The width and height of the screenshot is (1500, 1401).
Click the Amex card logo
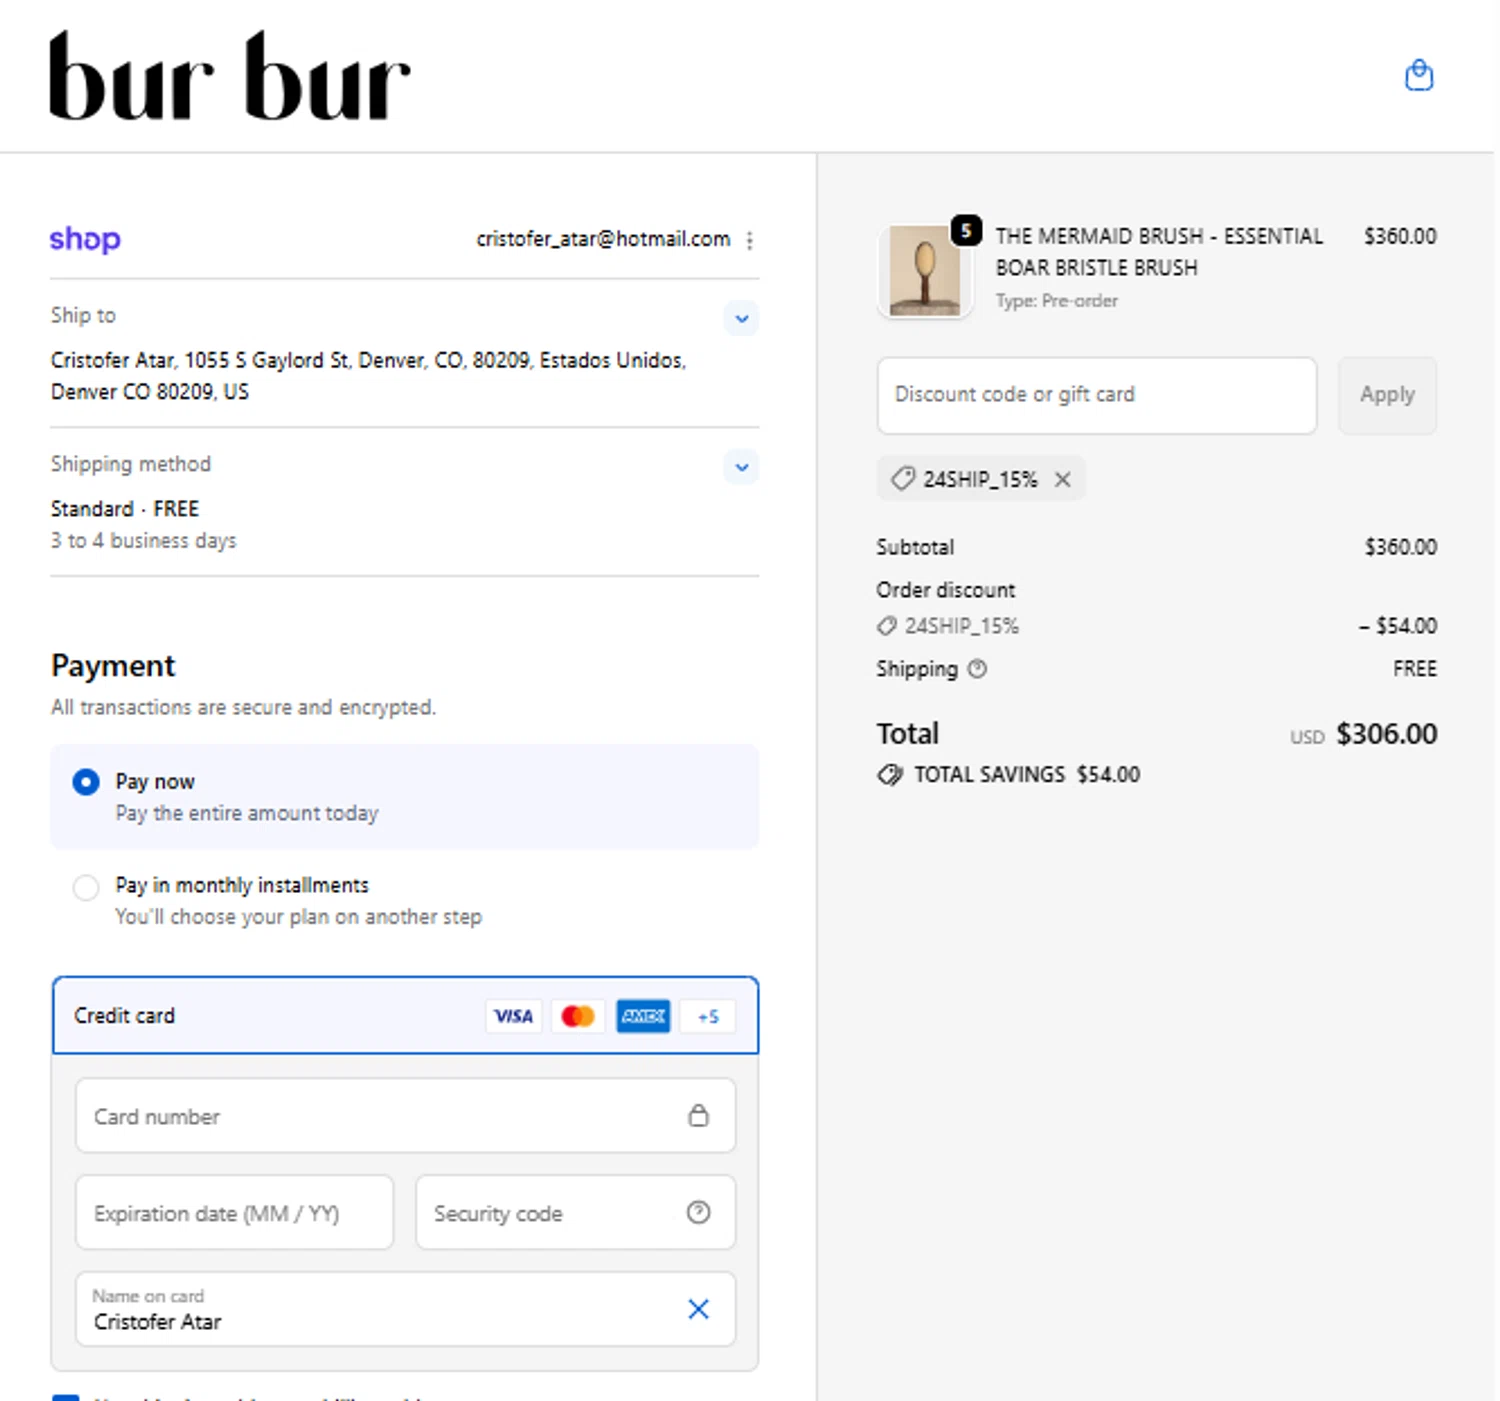click(643, 1016)
